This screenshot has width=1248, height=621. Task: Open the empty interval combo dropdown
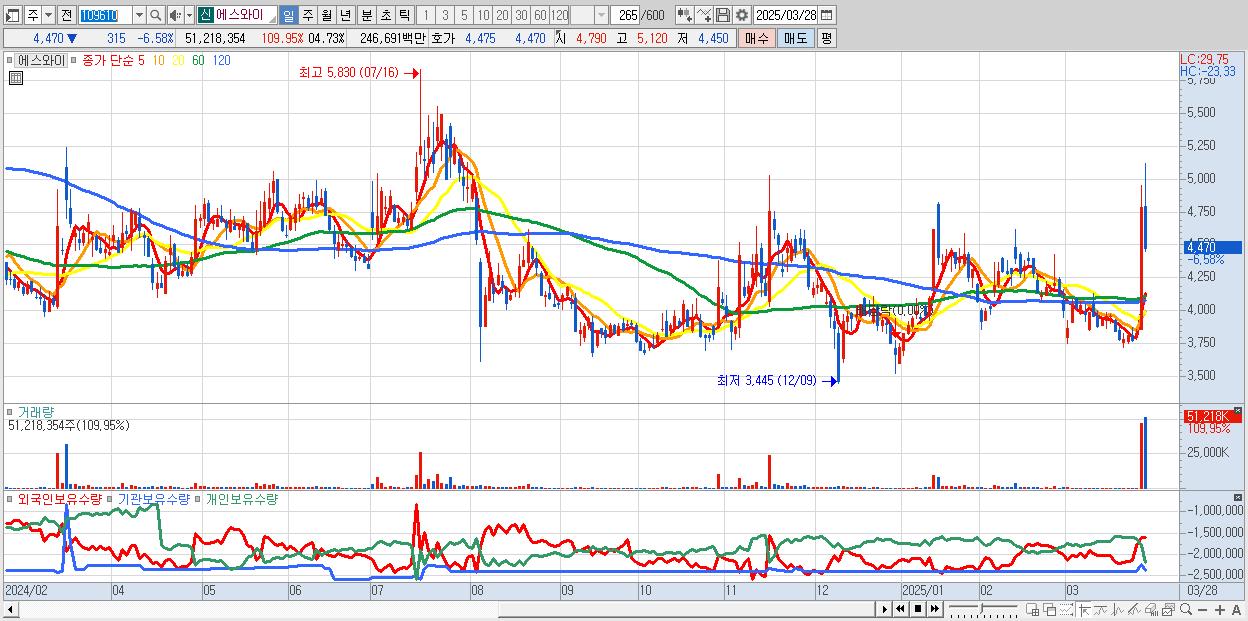(x=601, y=15)
